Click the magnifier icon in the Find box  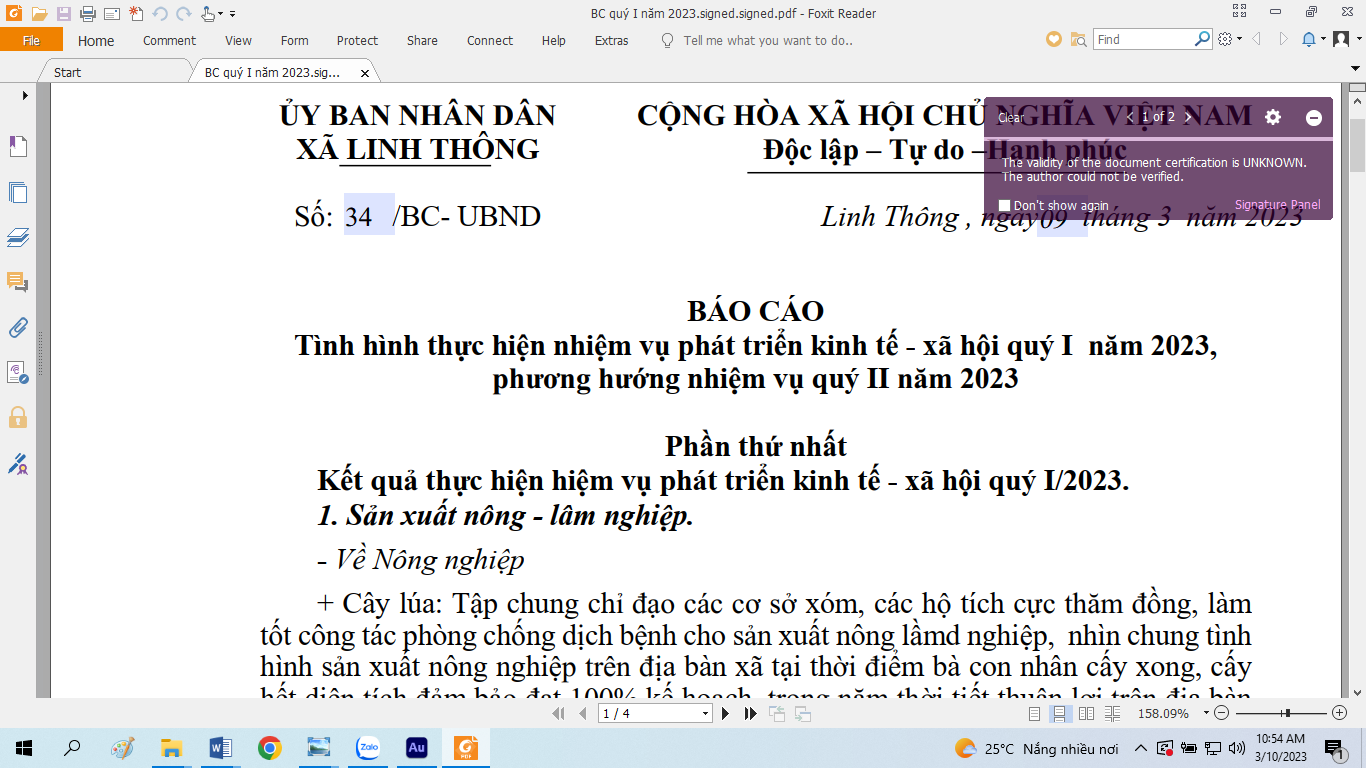point(1203,39)
